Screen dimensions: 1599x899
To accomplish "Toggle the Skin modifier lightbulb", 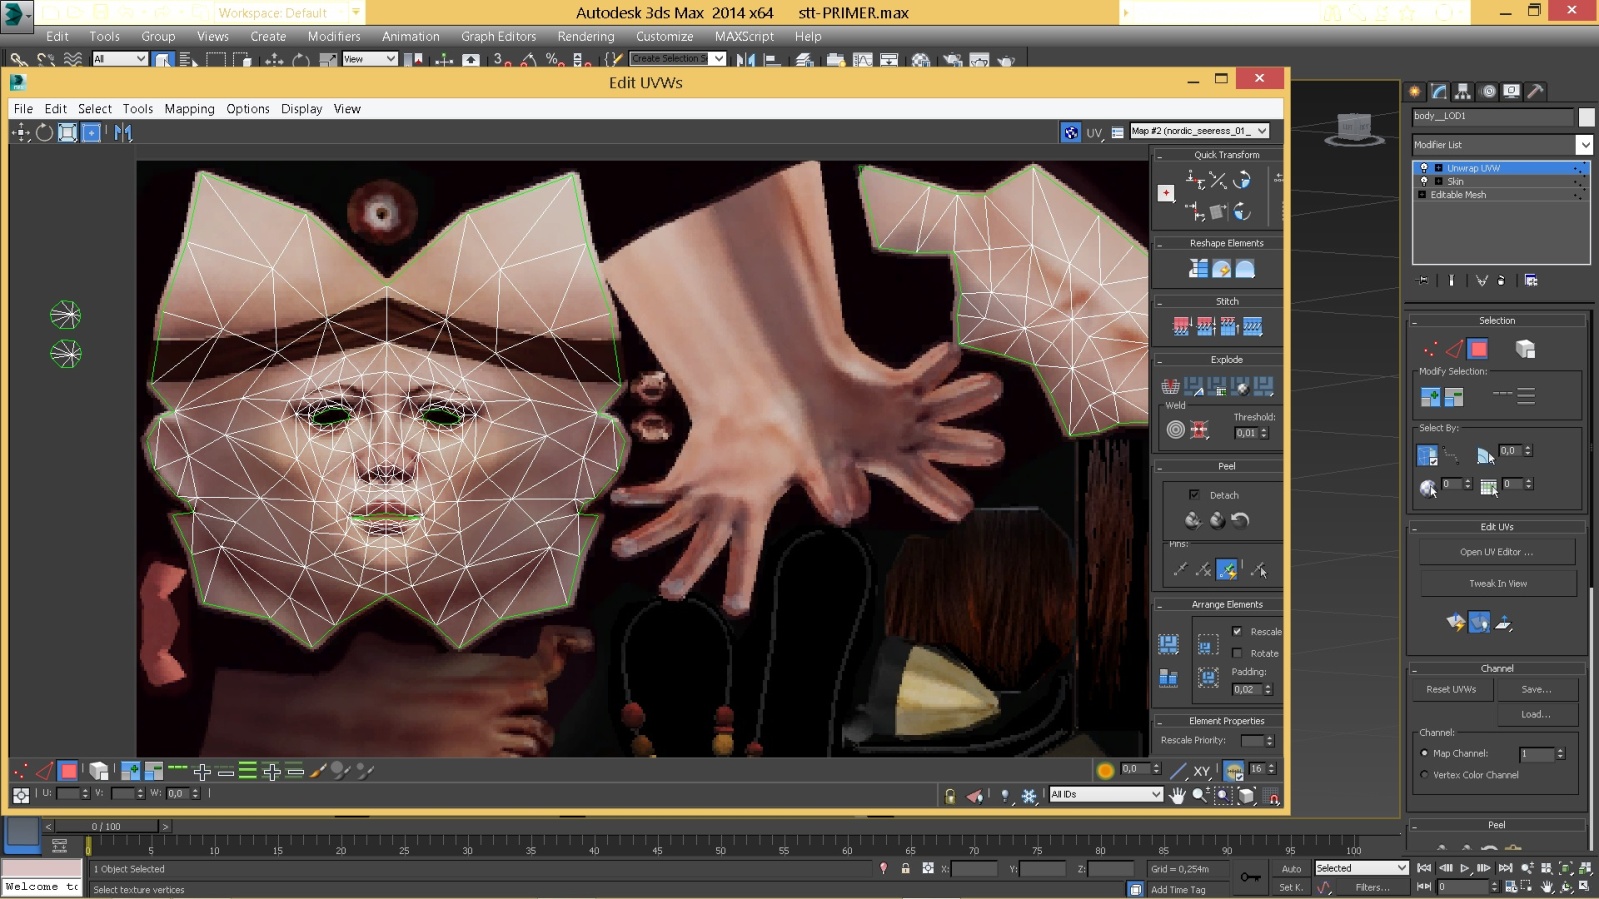I will pos(1424,181).
